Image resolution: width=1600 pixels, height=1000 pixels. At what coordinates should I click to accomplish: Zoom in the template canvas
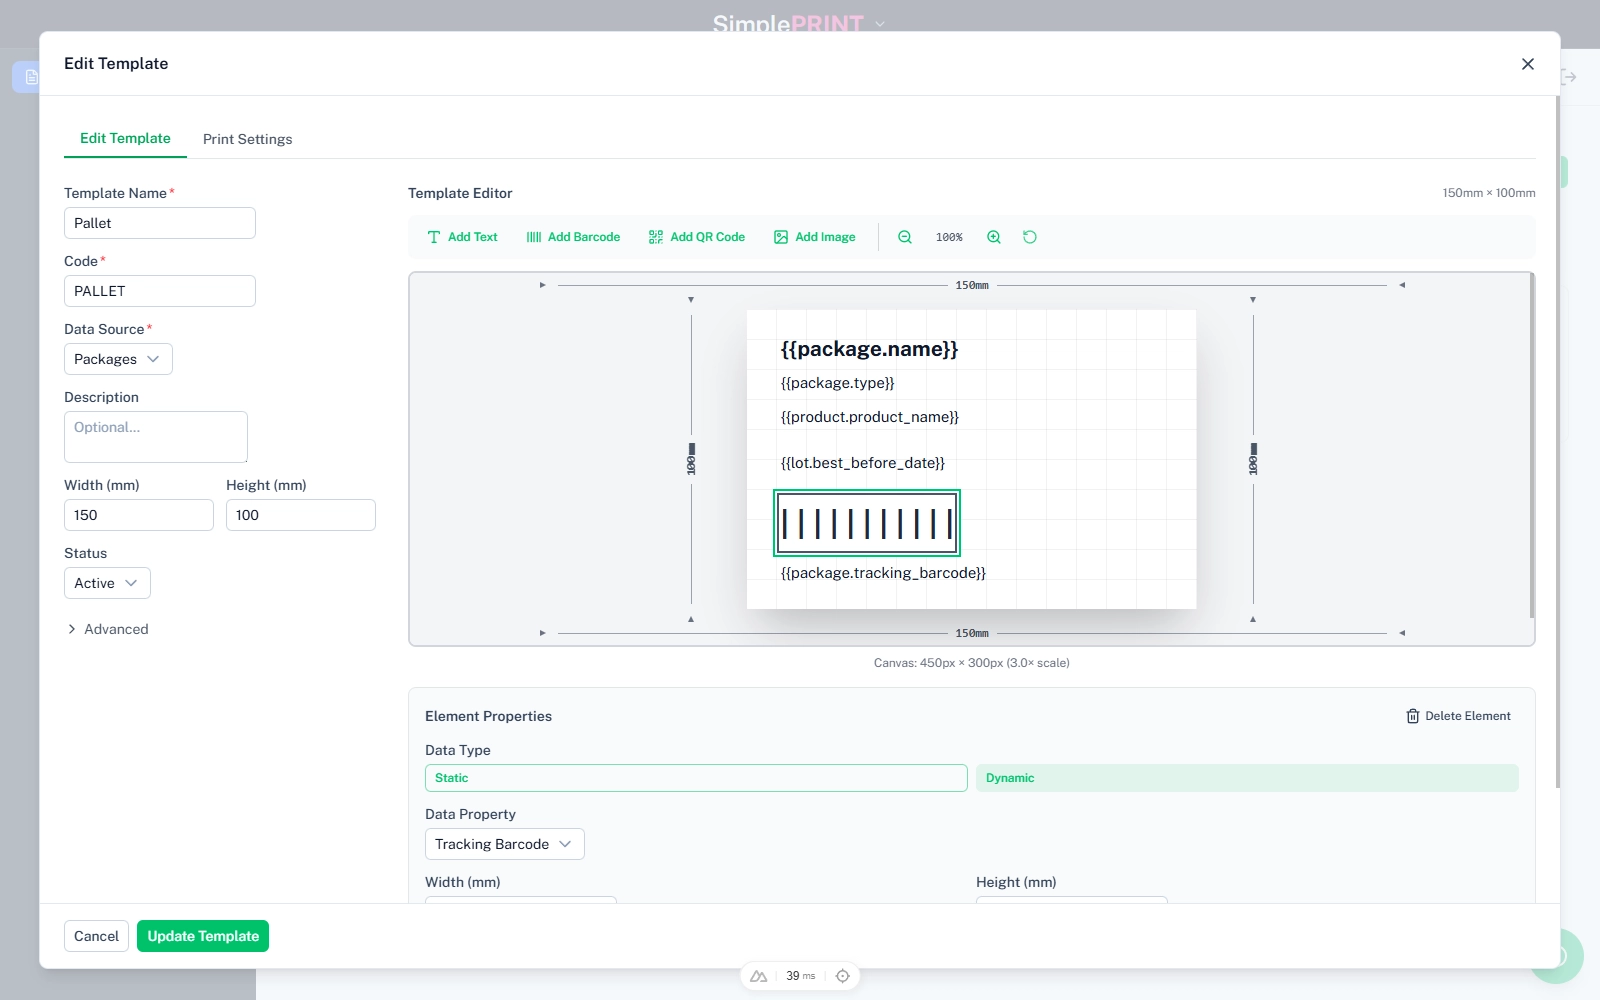tap(994, 237)
